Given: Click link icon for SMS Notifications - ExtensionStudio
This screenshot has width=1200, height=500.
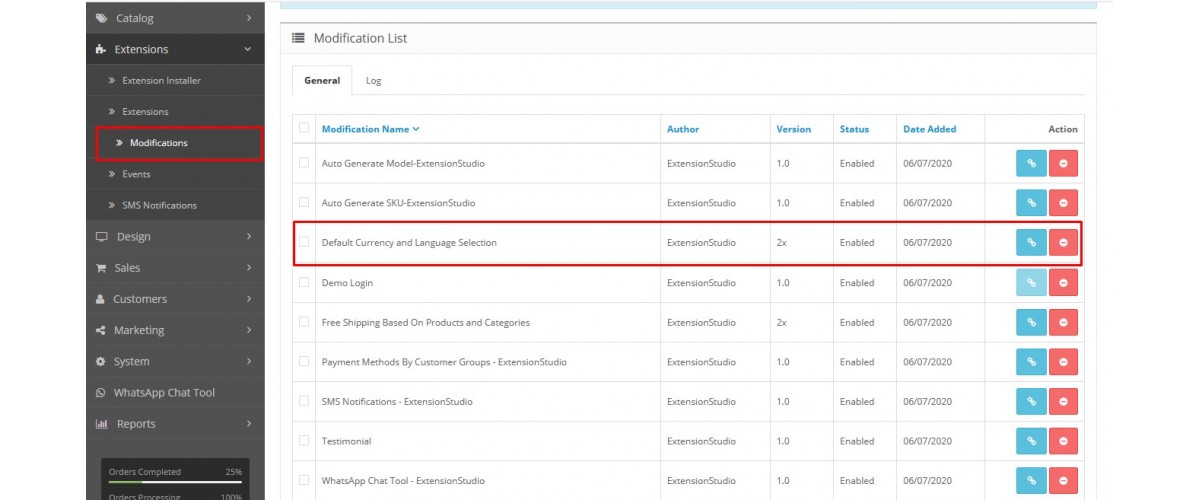Looking at the screenshot, I should 1031,401.
